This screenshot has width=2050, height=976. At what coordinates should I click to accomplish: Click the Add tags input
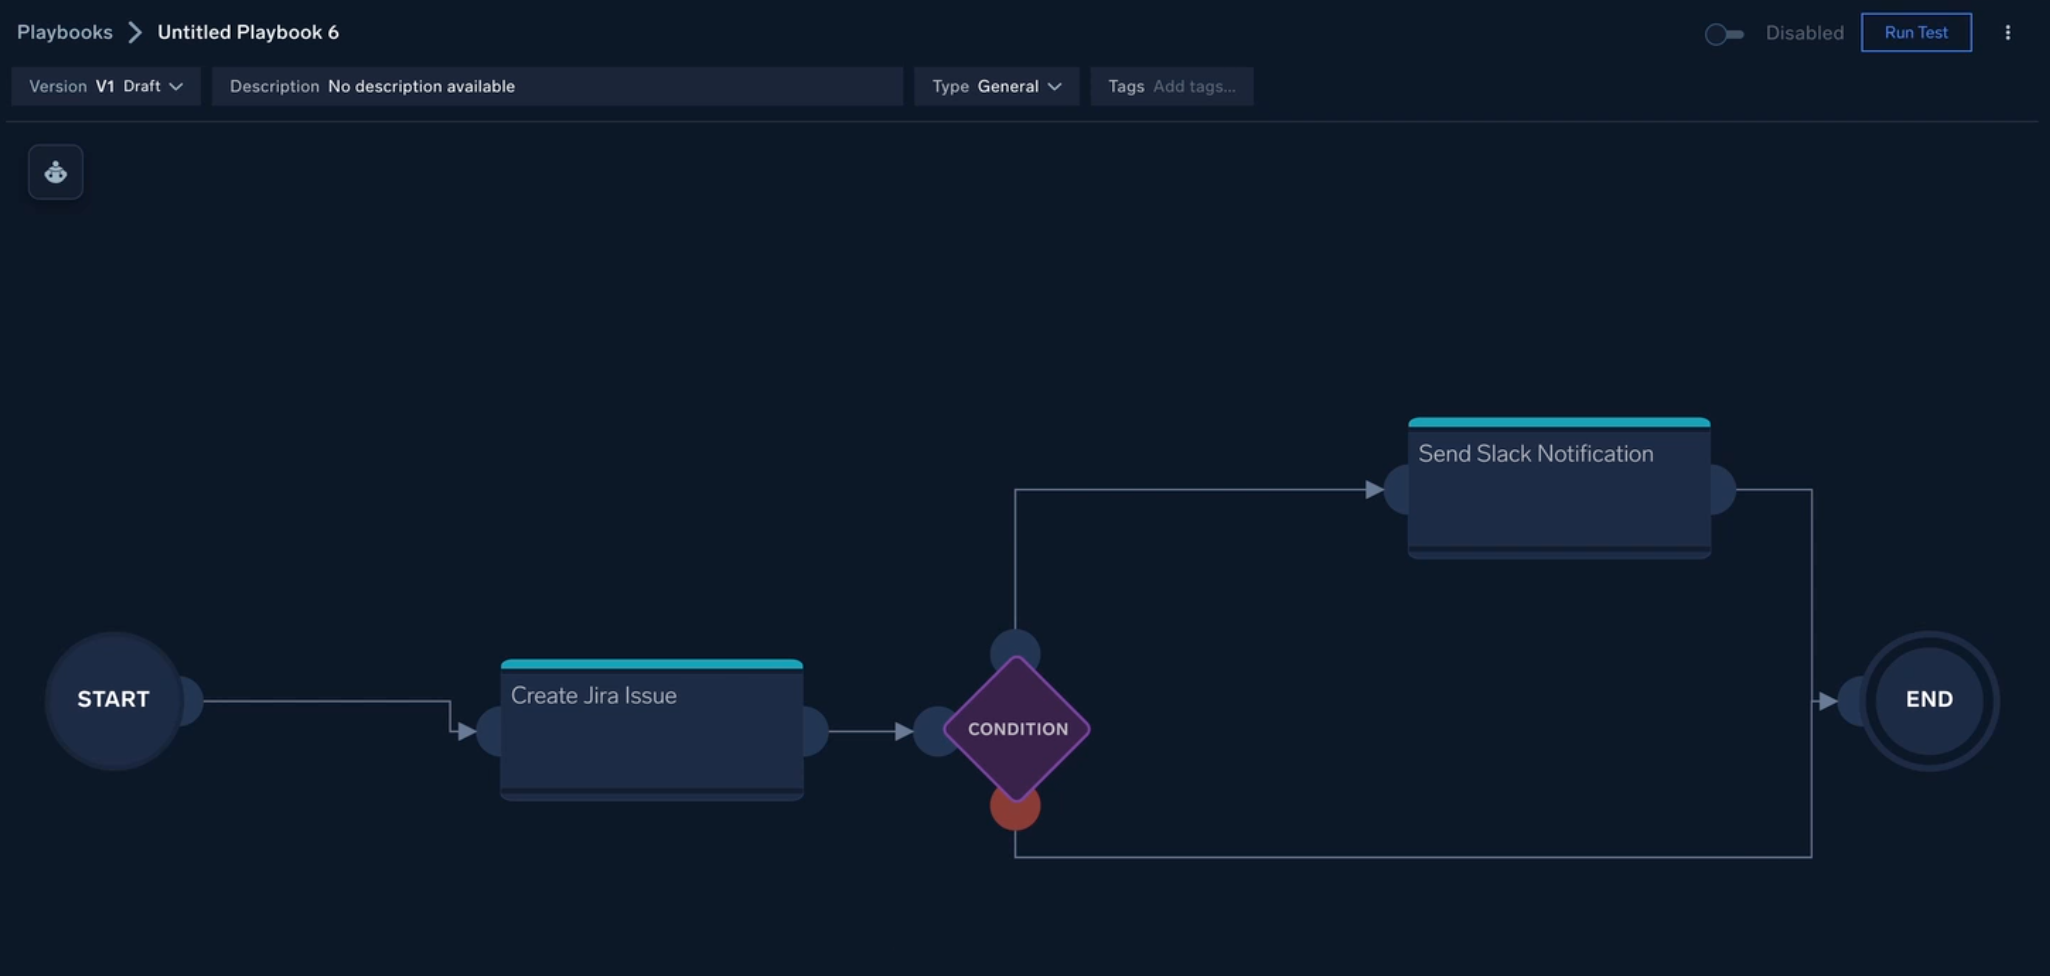(x=1194, y=86)
